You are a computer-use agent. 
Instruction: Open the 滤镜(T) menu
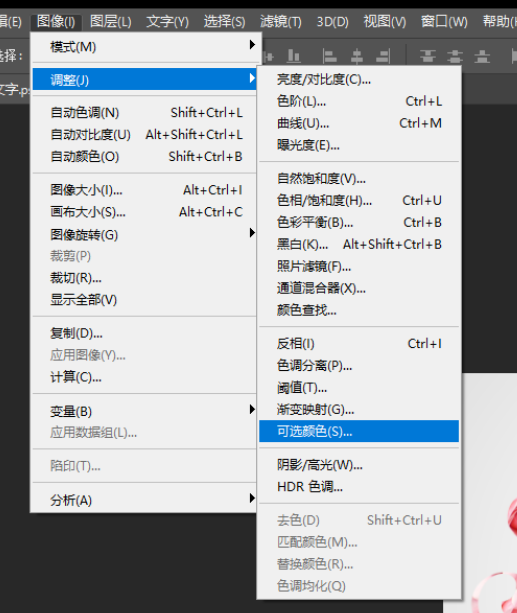(x=280, y=21)
